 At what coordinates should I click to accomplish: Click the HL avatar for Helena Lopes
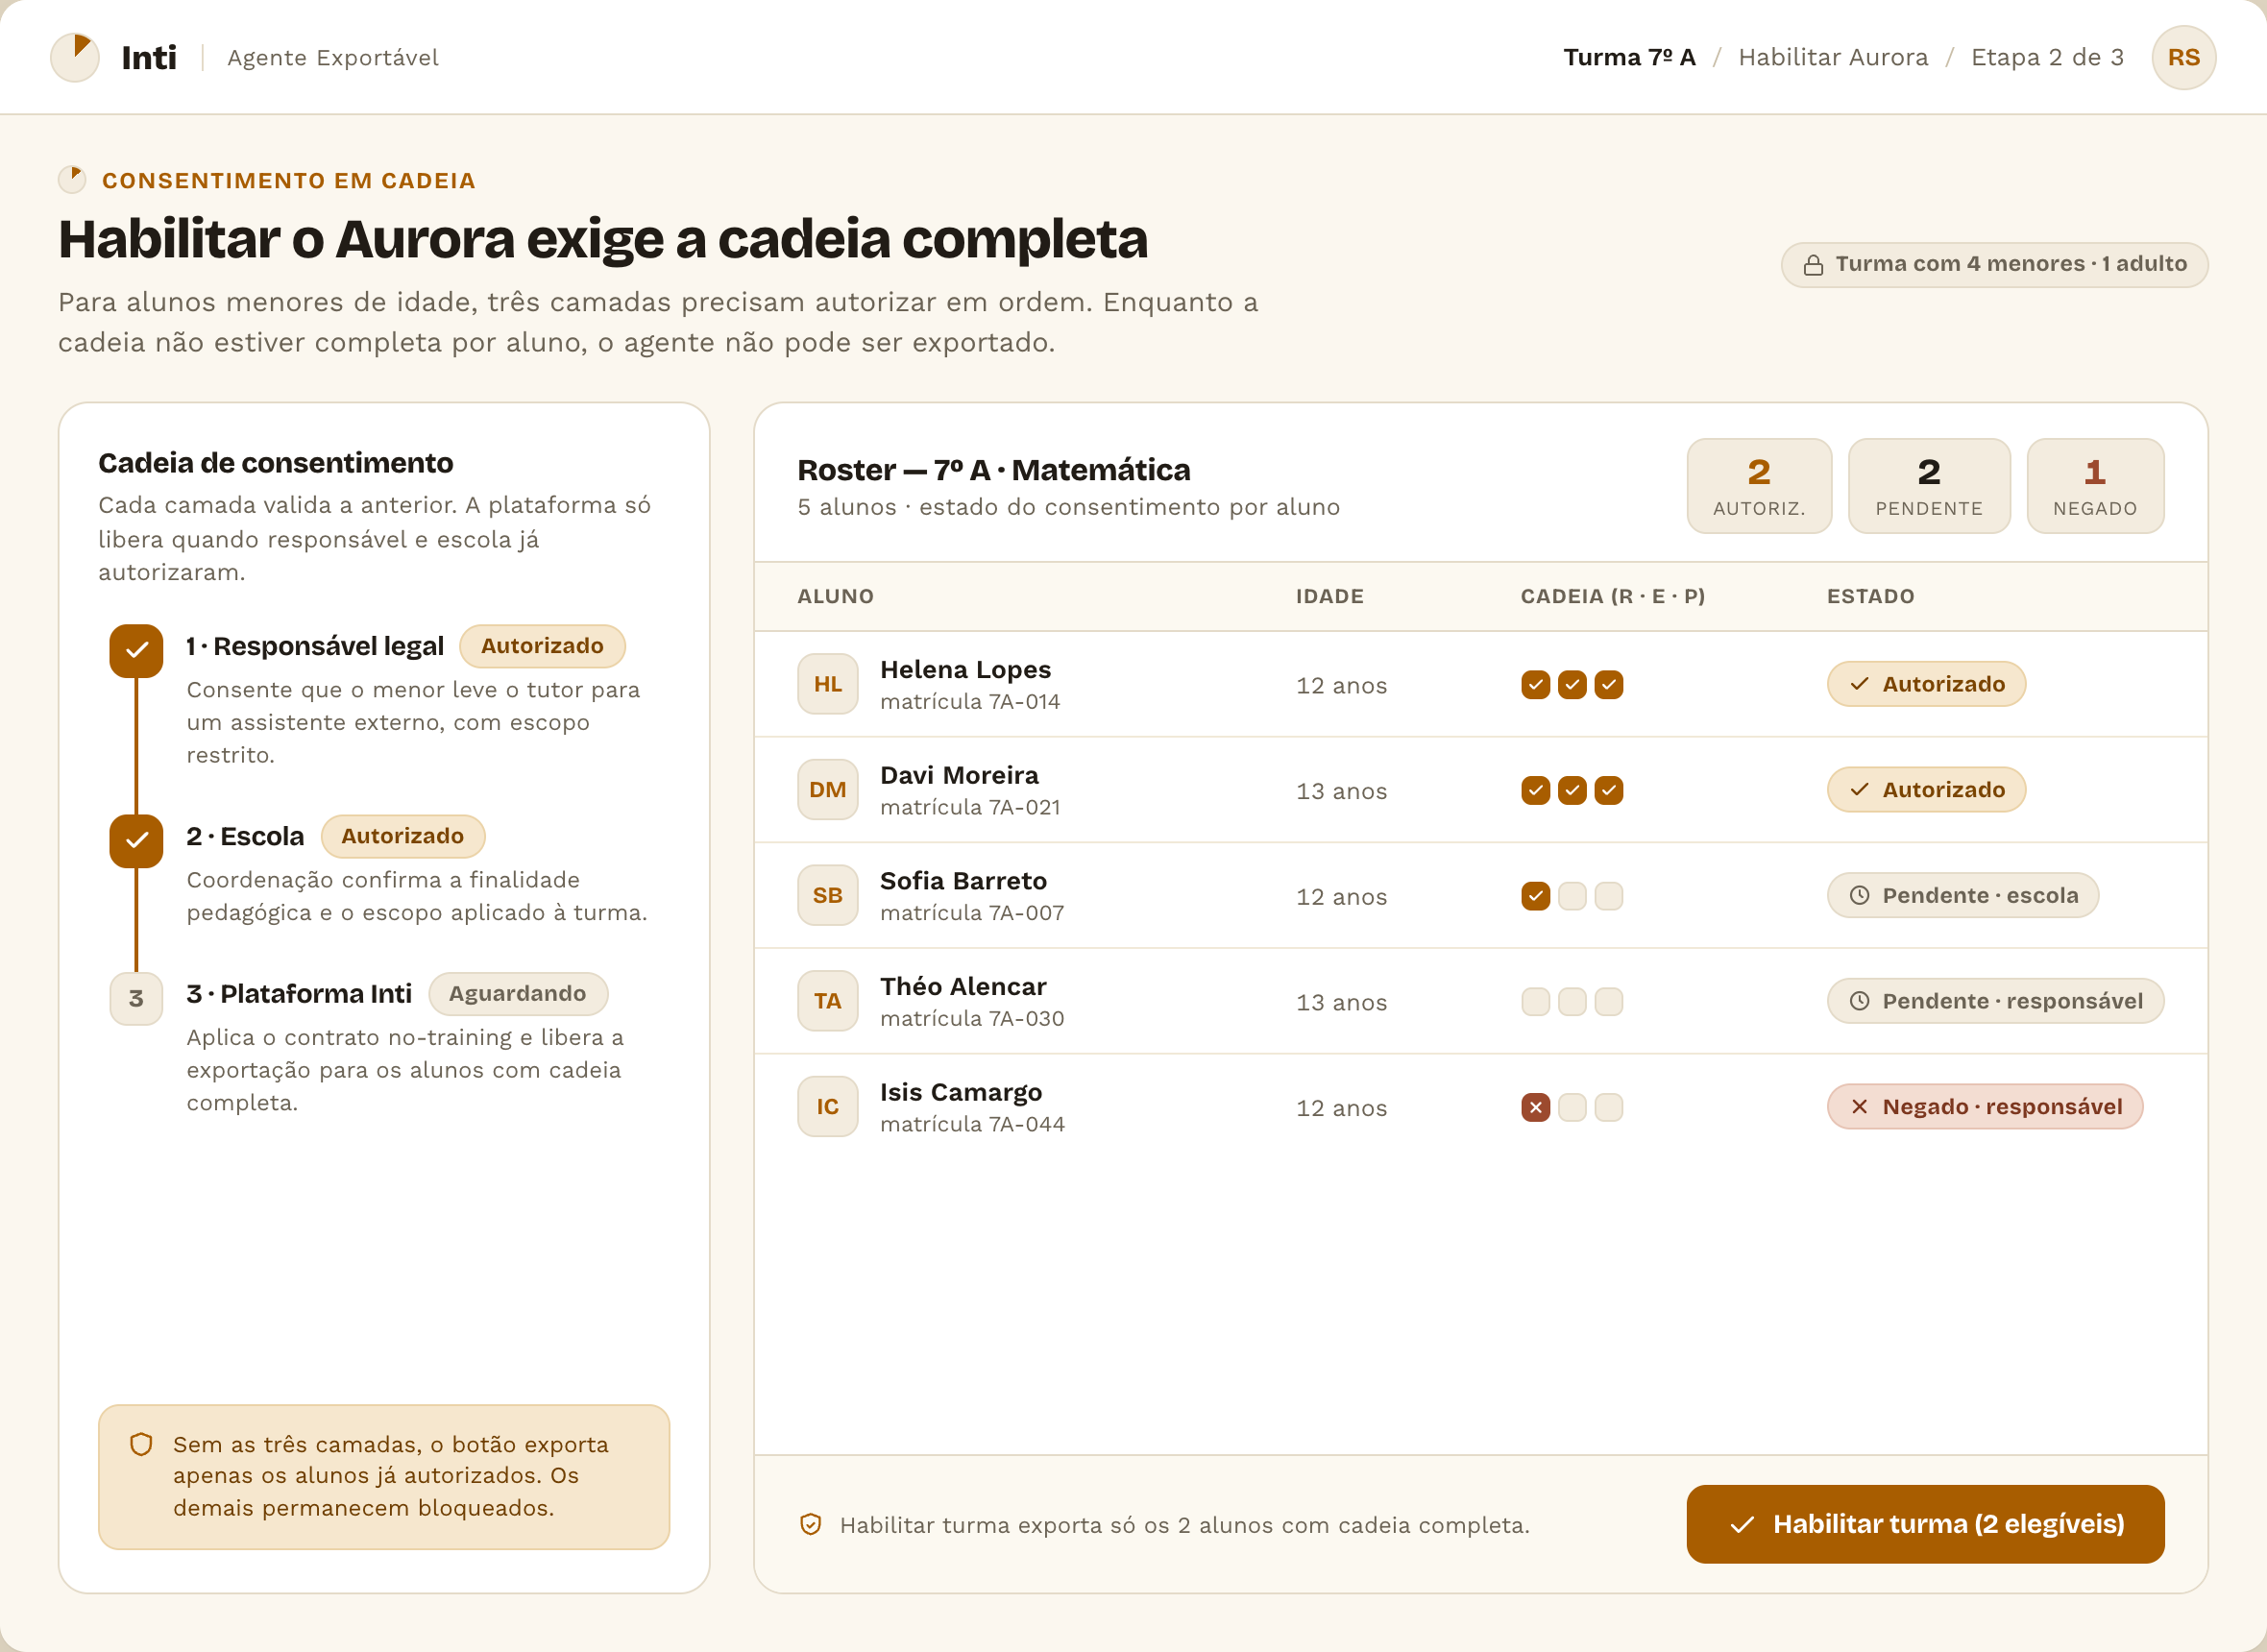[x=828, y=684]
